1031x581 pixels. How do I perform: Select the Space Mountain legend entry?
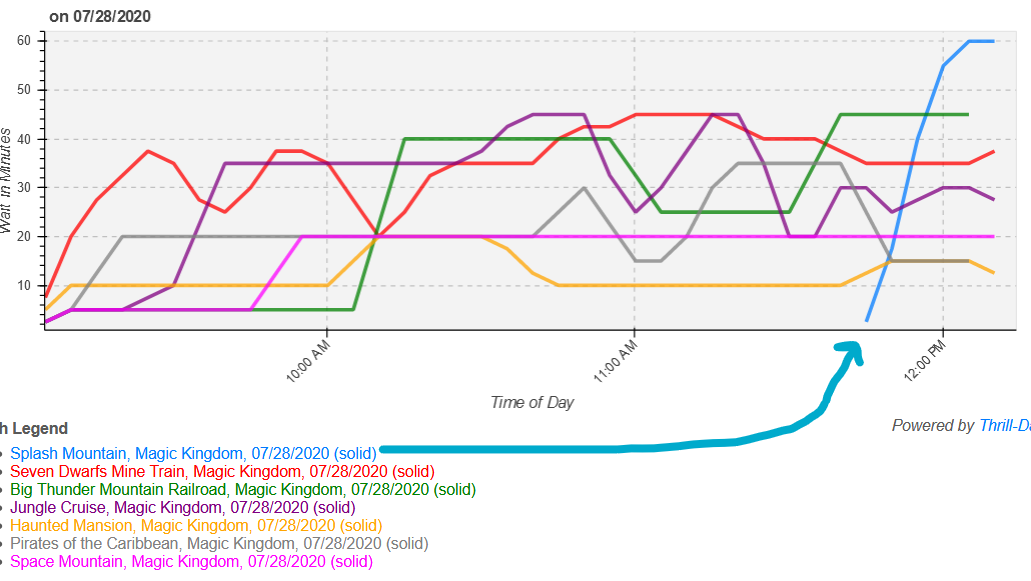tap(191, 561)
